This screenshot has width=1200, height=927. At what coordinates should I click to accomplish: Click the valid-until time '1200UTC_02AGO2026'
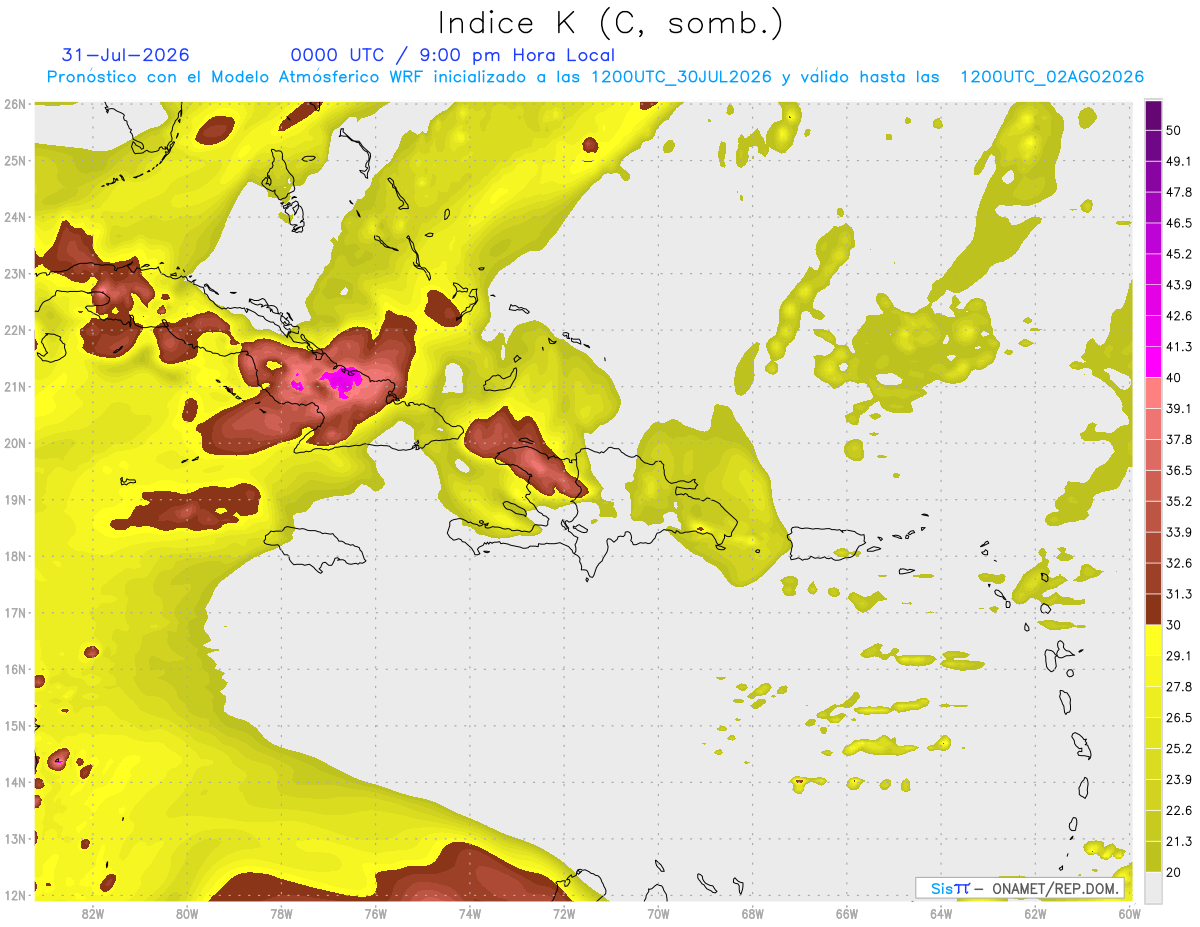coord(1052,77)
